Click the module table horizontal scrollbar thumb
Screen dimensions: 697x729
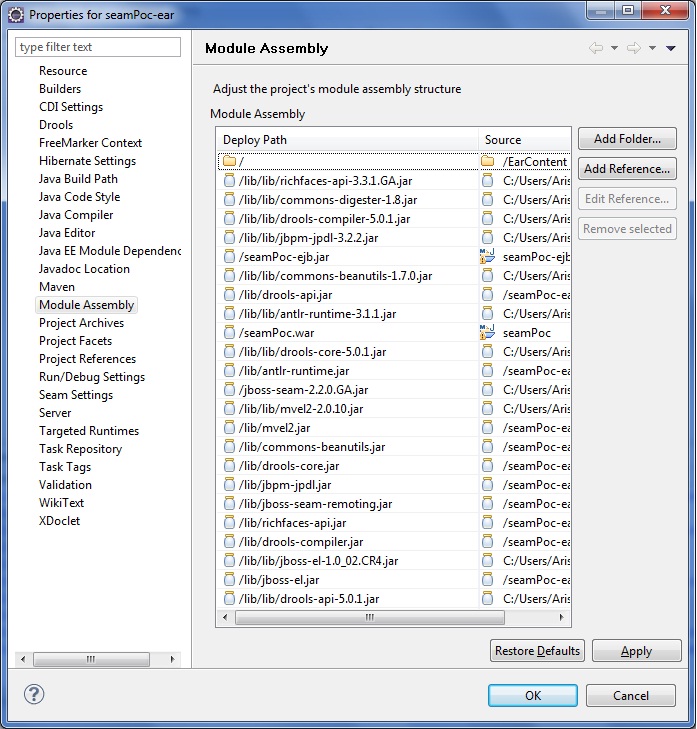[370, 617]
